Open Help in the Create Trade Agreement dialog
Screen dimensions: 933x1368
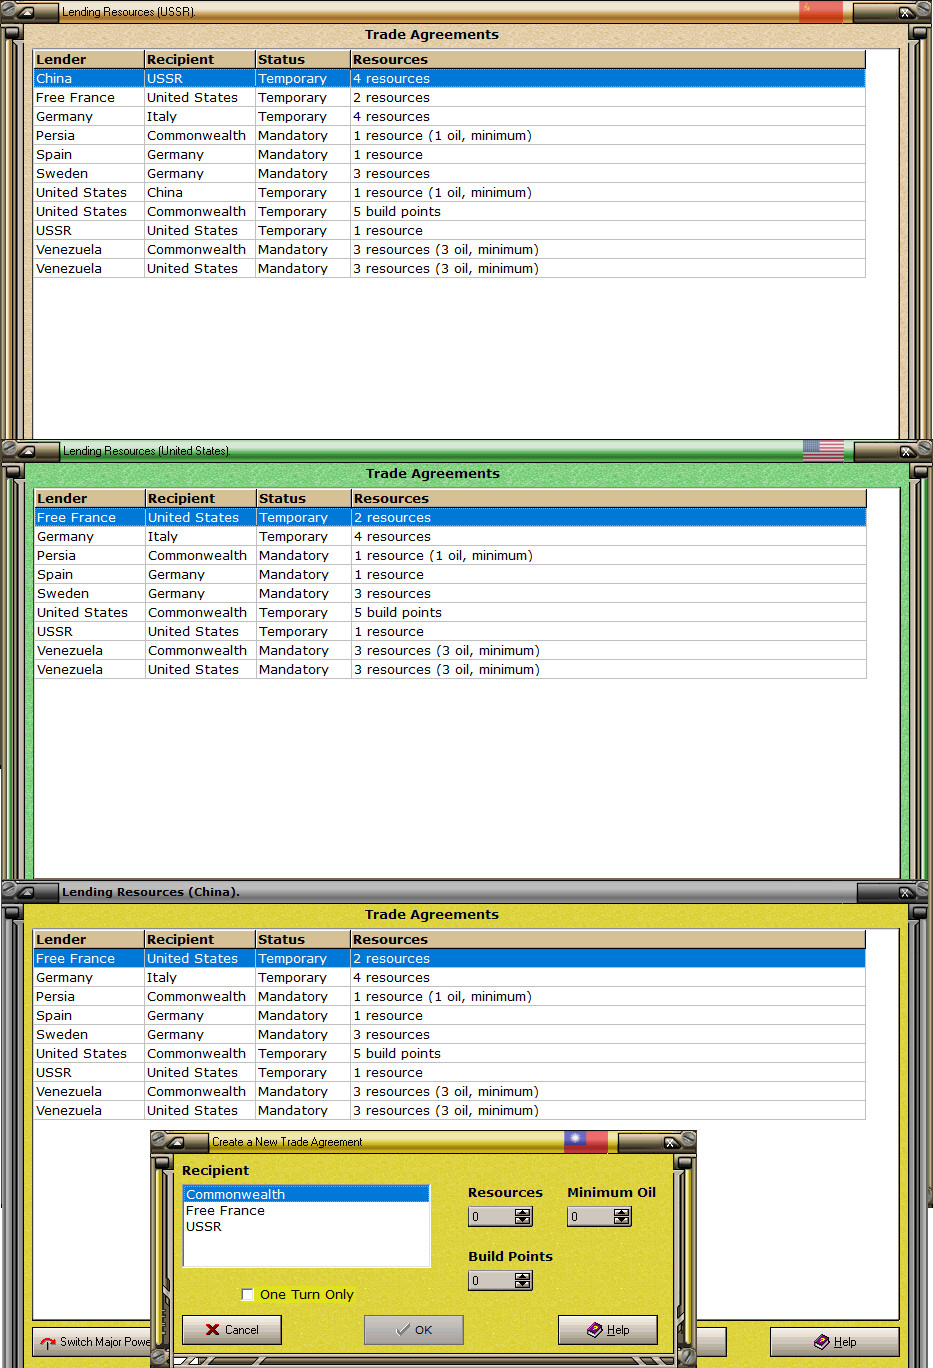tap(608, 1330)
